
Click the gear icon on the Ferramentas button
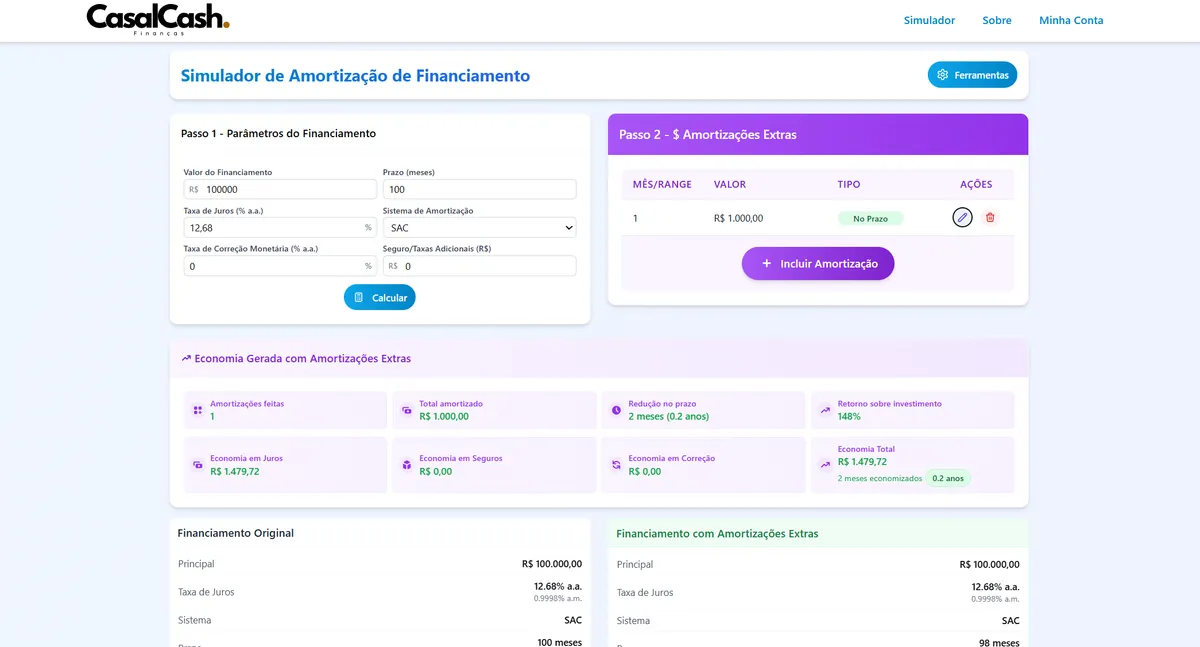941,74
